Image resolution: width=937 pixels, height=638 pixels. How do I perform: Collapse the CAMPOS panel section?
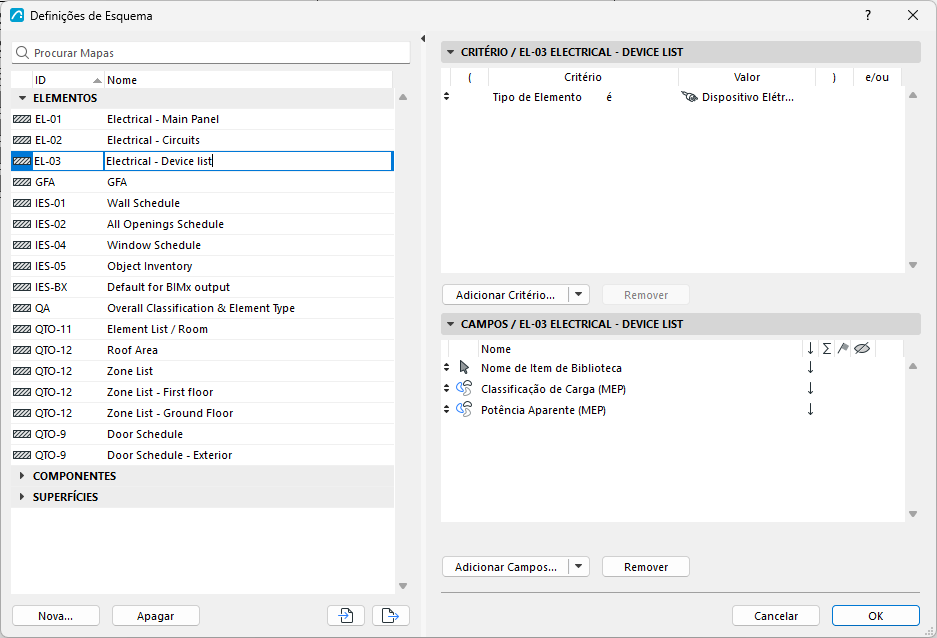451,324
